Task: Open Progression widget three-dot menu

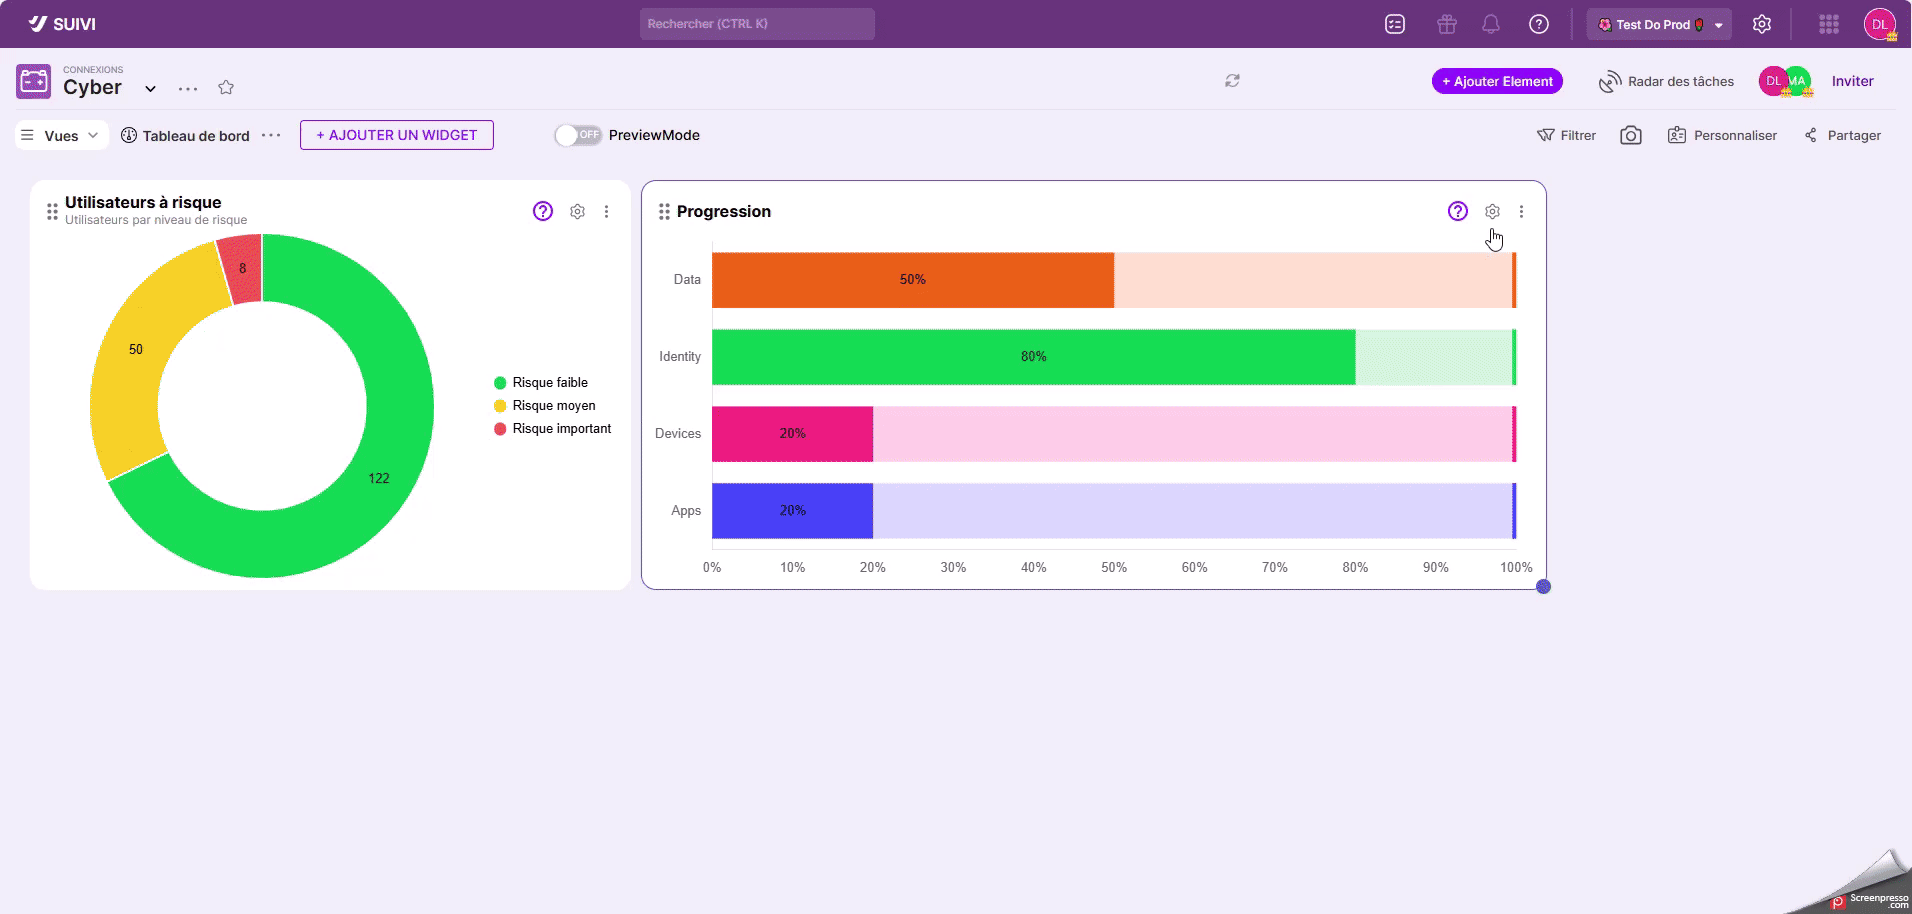Action: (x=1521, y=211)
